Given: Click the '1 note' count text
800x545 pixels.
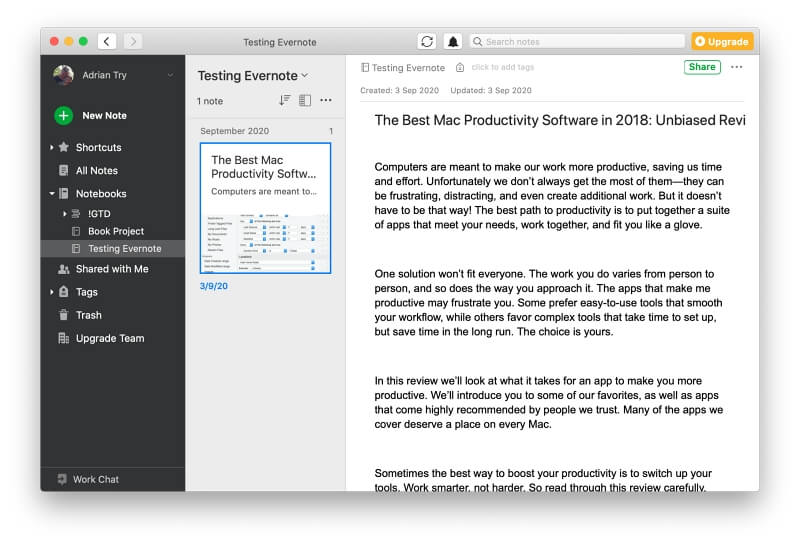Looking at the screenshot, I should 210,101.
